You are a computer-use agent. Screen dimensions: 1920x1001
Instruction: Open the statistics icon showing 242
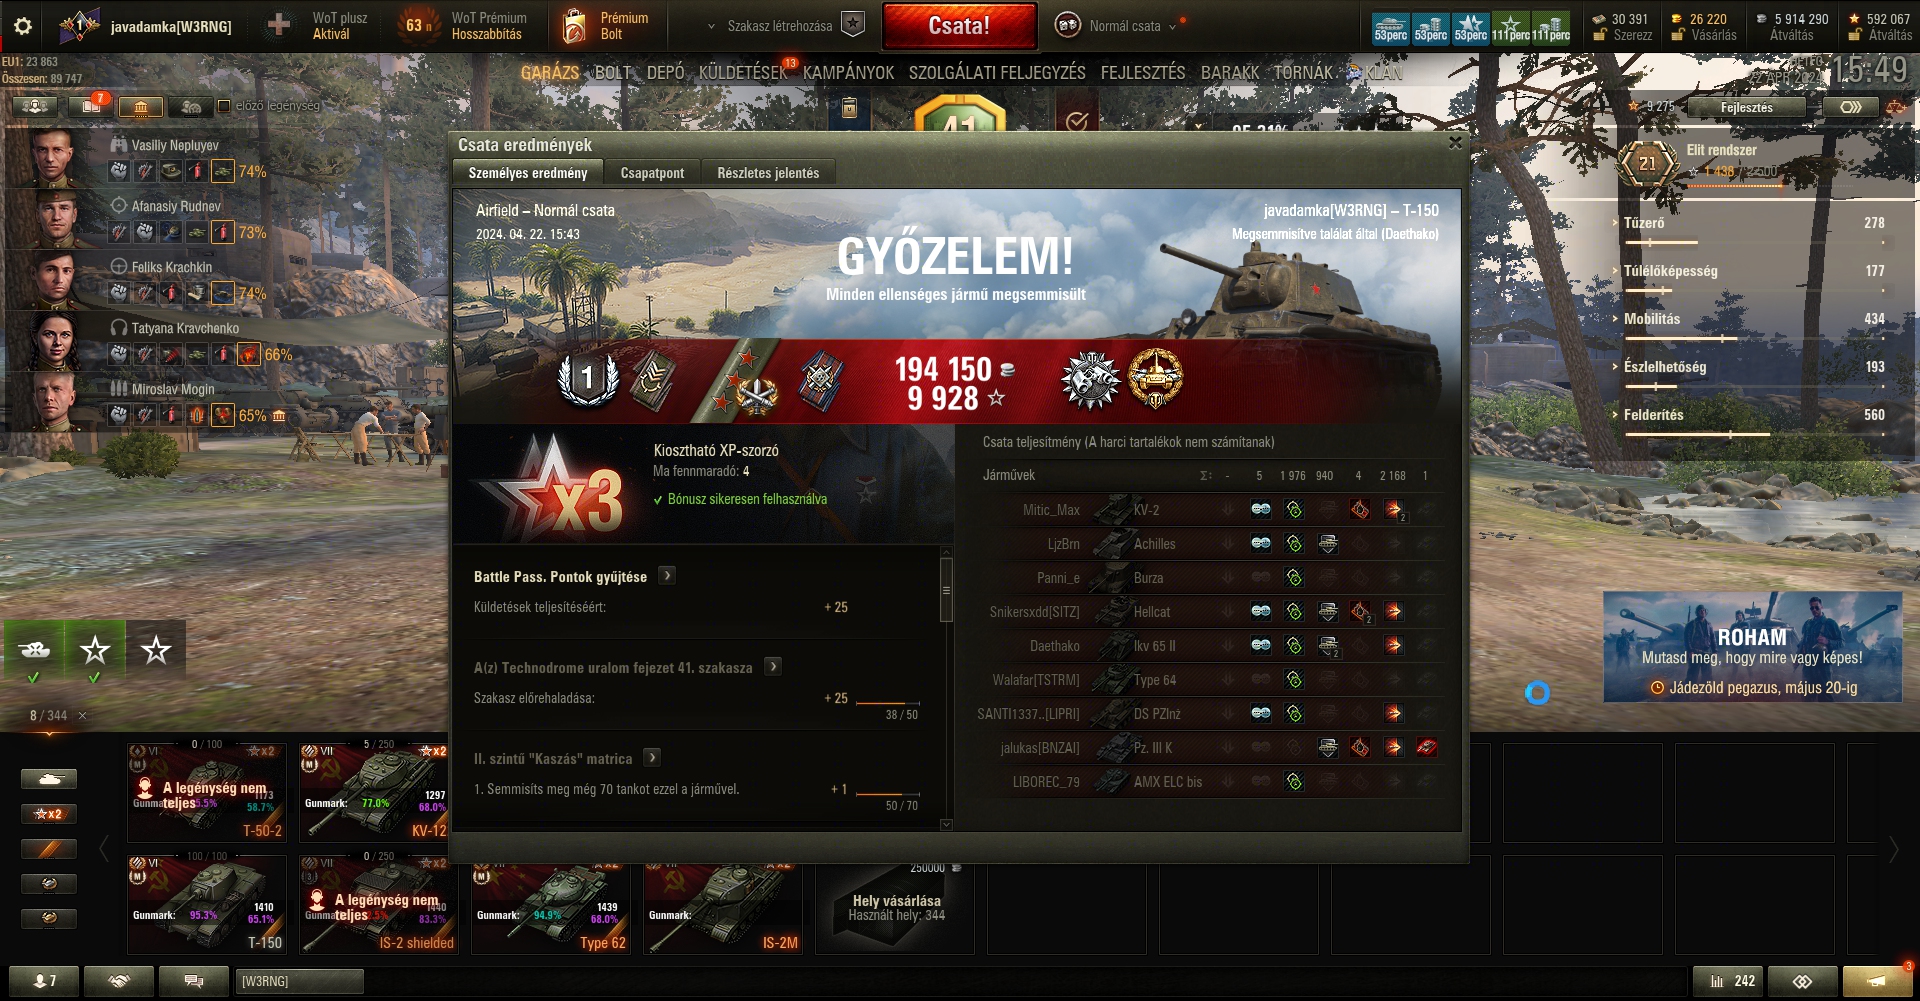click(1733, 981)
